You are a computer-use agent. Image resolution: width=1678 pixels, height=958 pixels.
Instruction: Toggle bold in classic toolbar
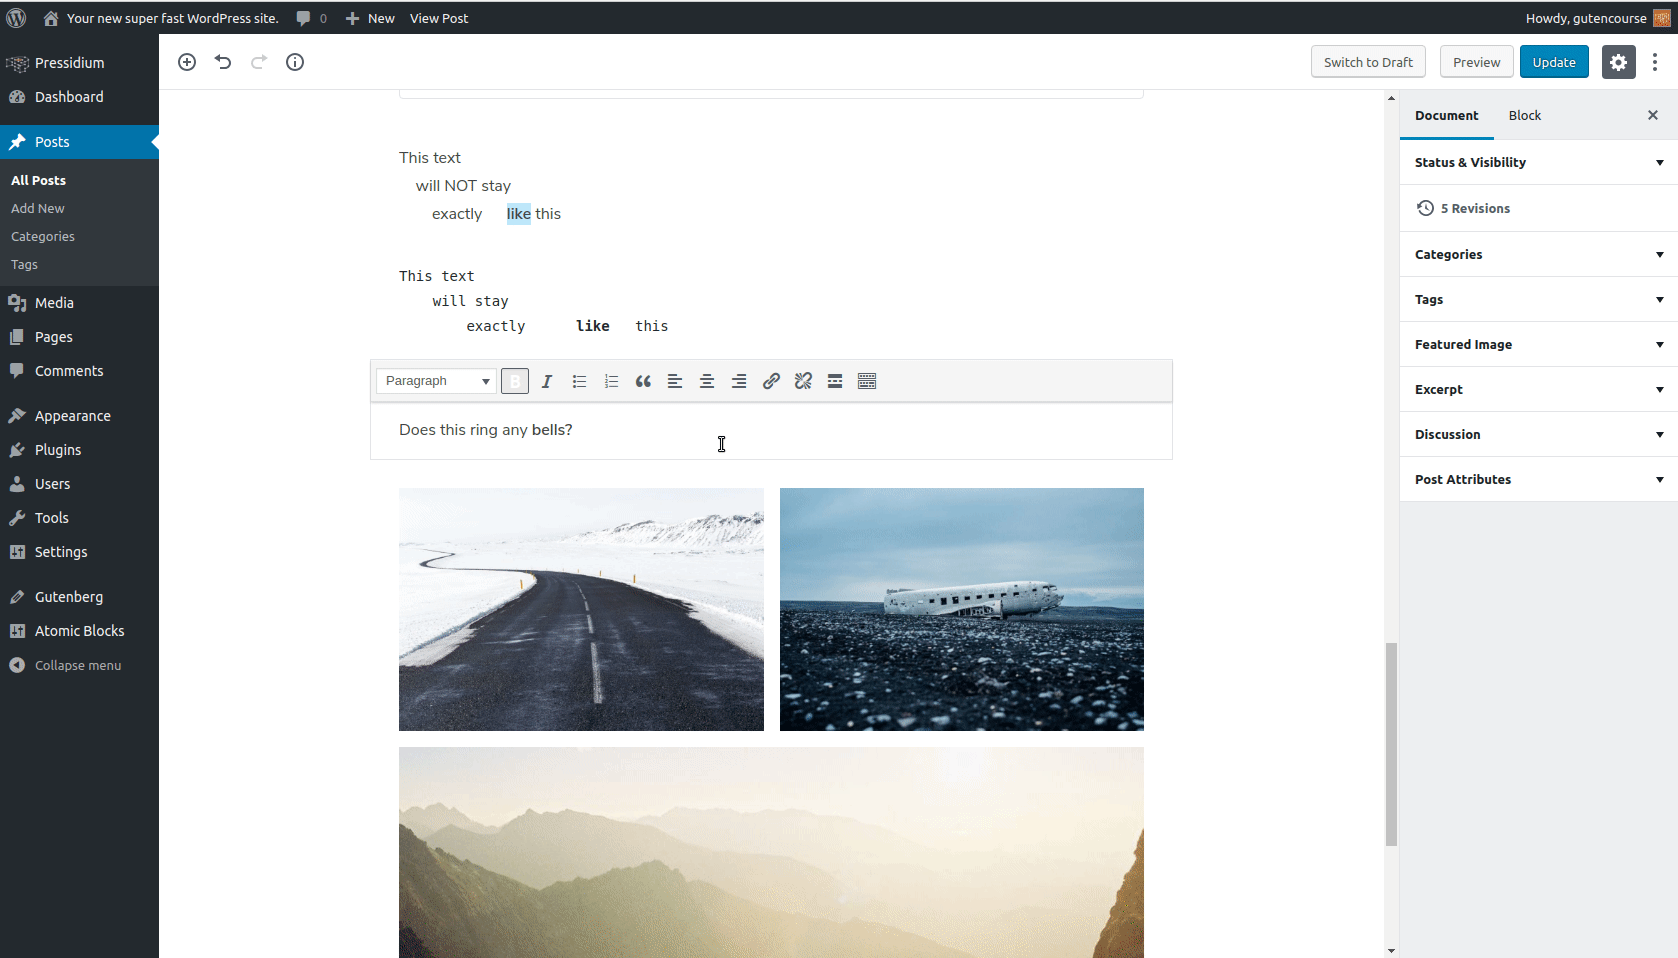coord(515,381)
